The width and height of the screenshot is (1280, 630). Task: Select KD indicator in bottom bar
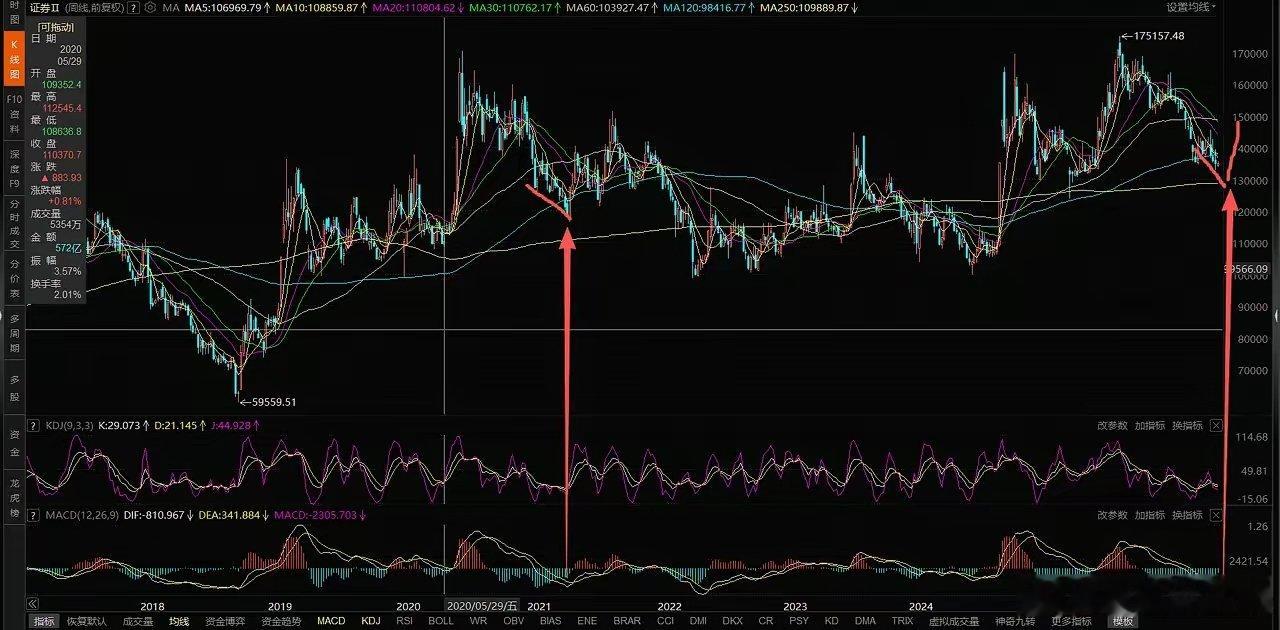click(x=831, y=621)
